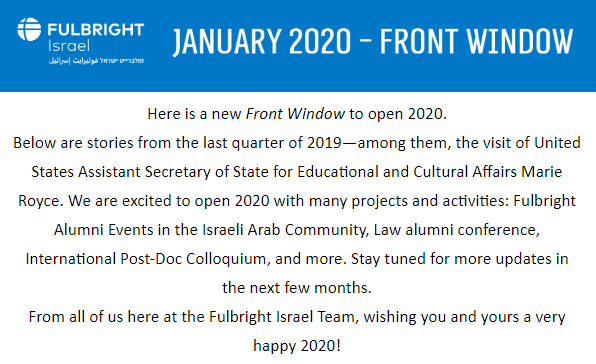This screenshot has width=596, height=364.
Task: Click the FULBRIGHT wordmark in header
Action: [x=95, y=30]
